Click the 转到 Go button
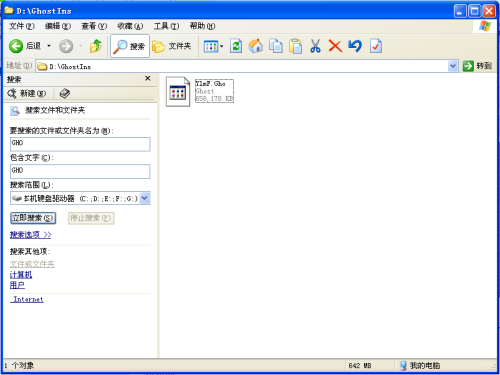 (x=477, y=66)
